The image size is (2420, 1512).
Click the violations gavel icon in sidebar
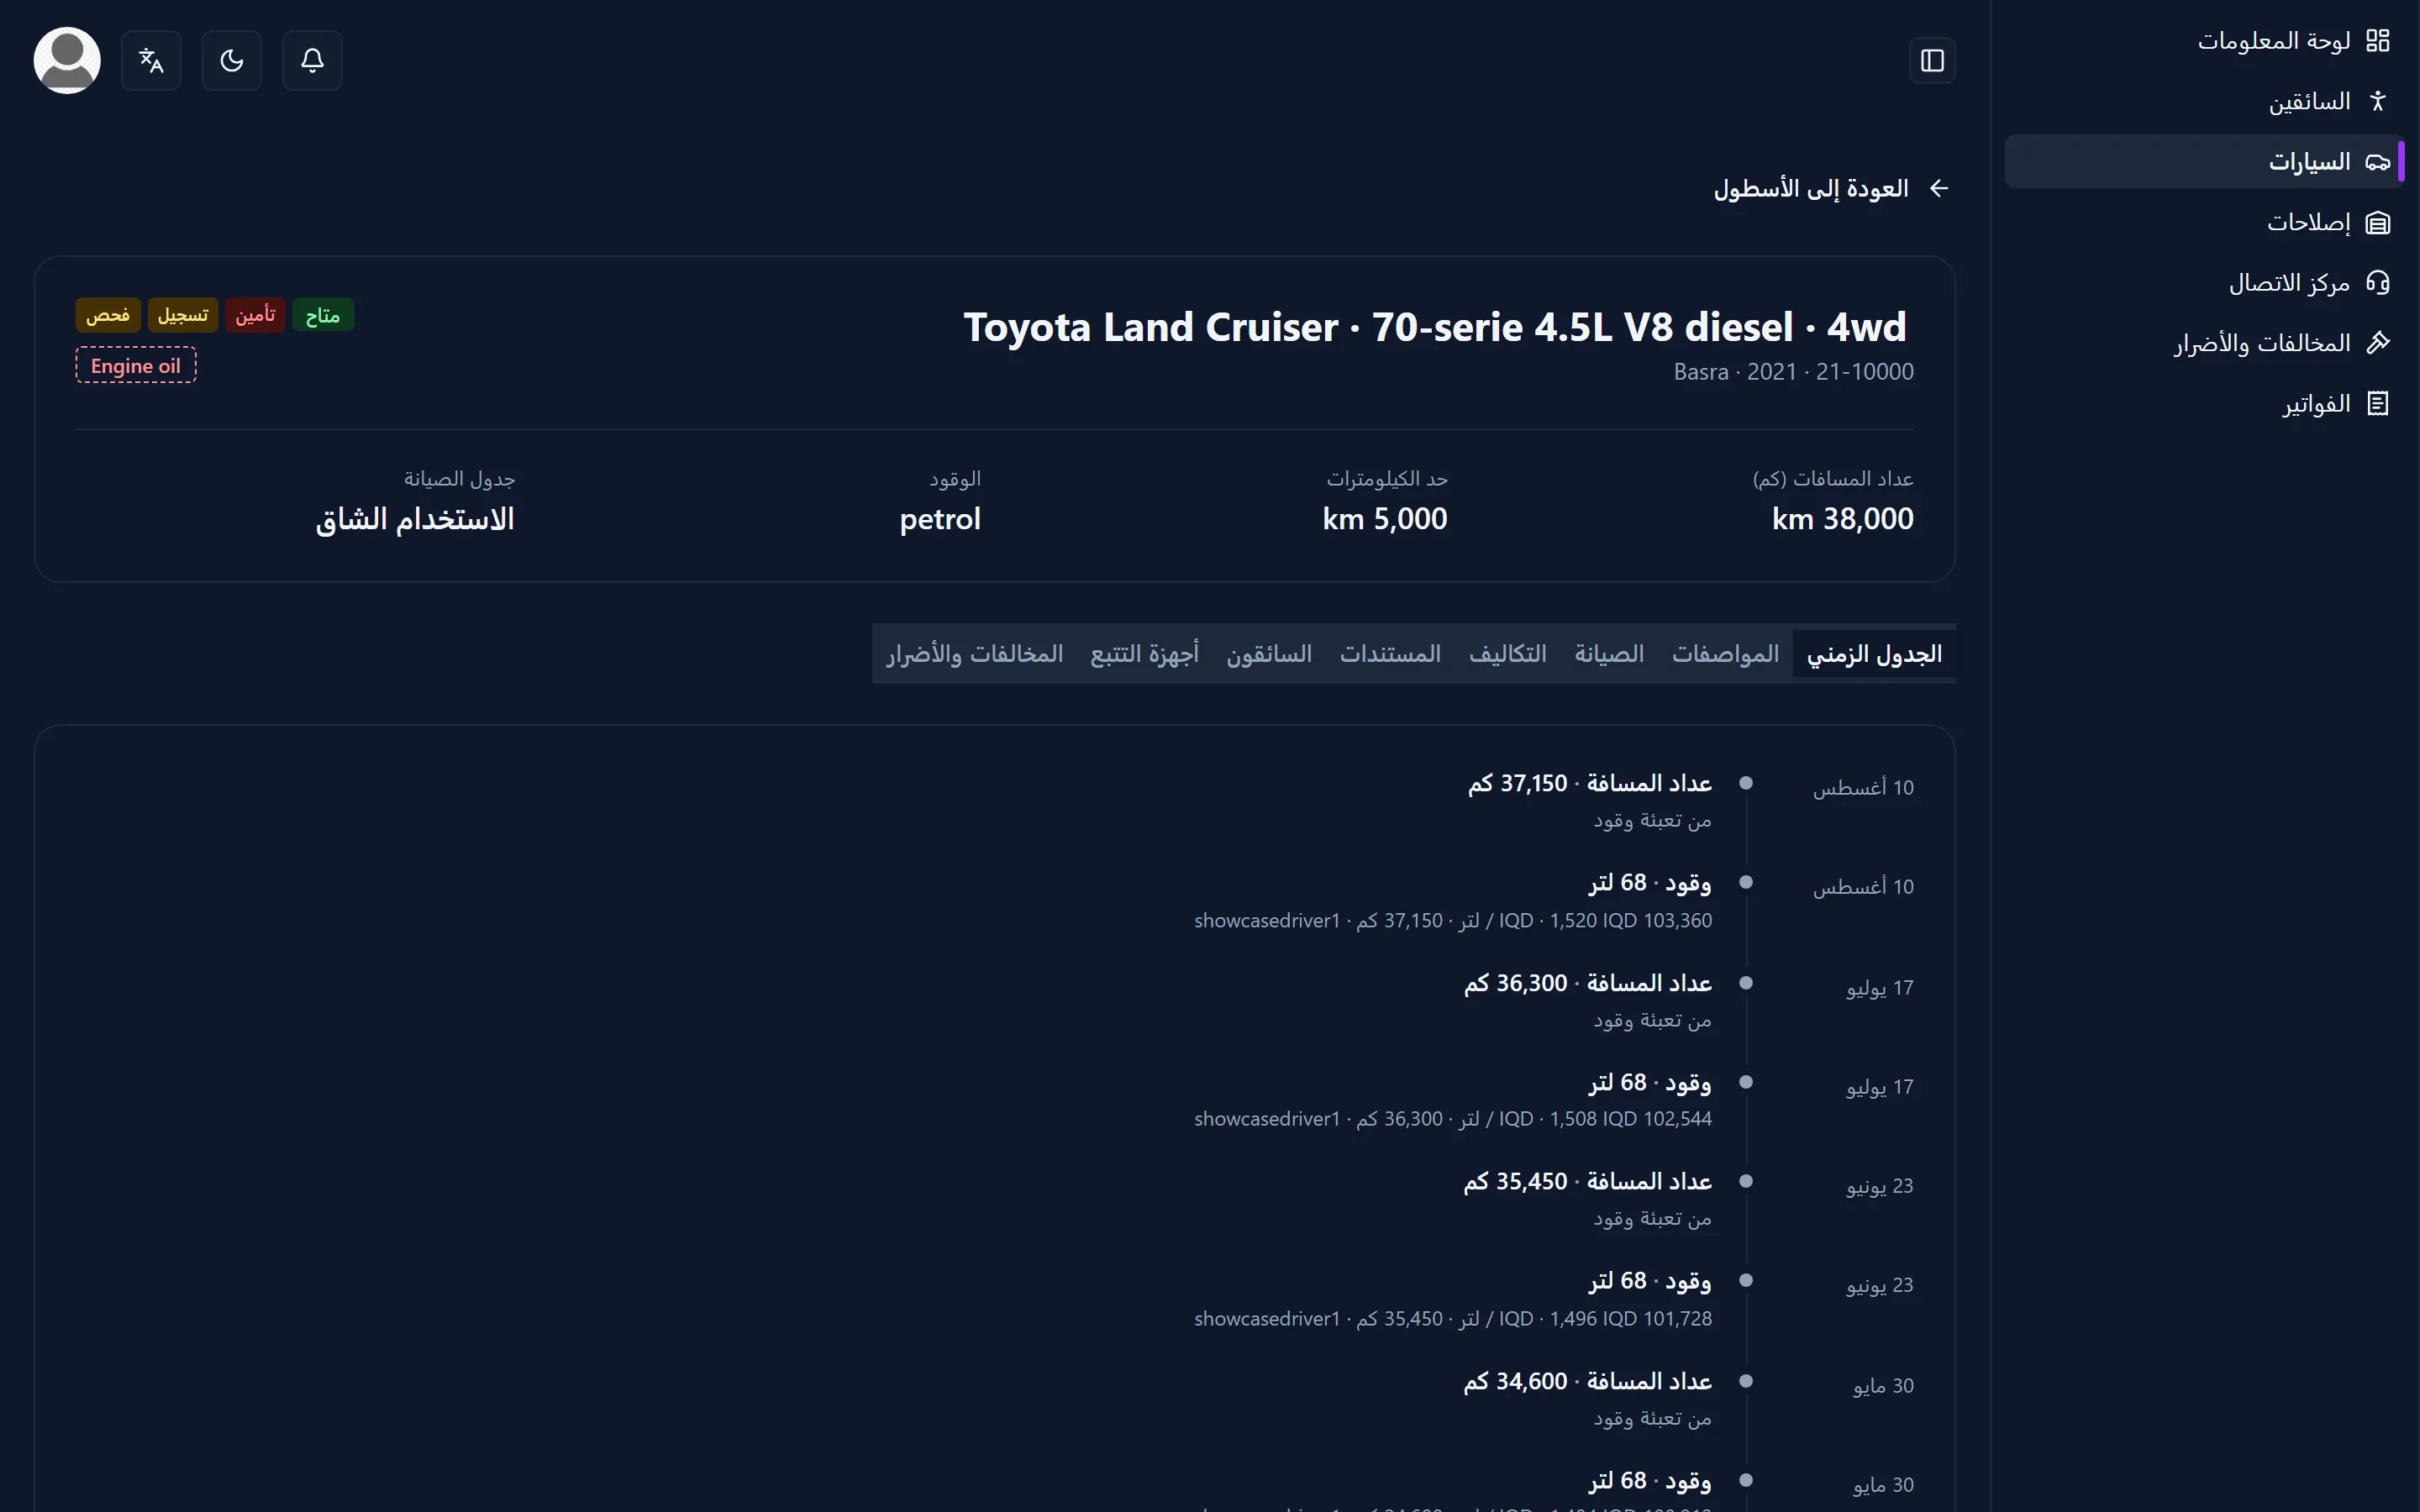click(x=2377, y=343)
